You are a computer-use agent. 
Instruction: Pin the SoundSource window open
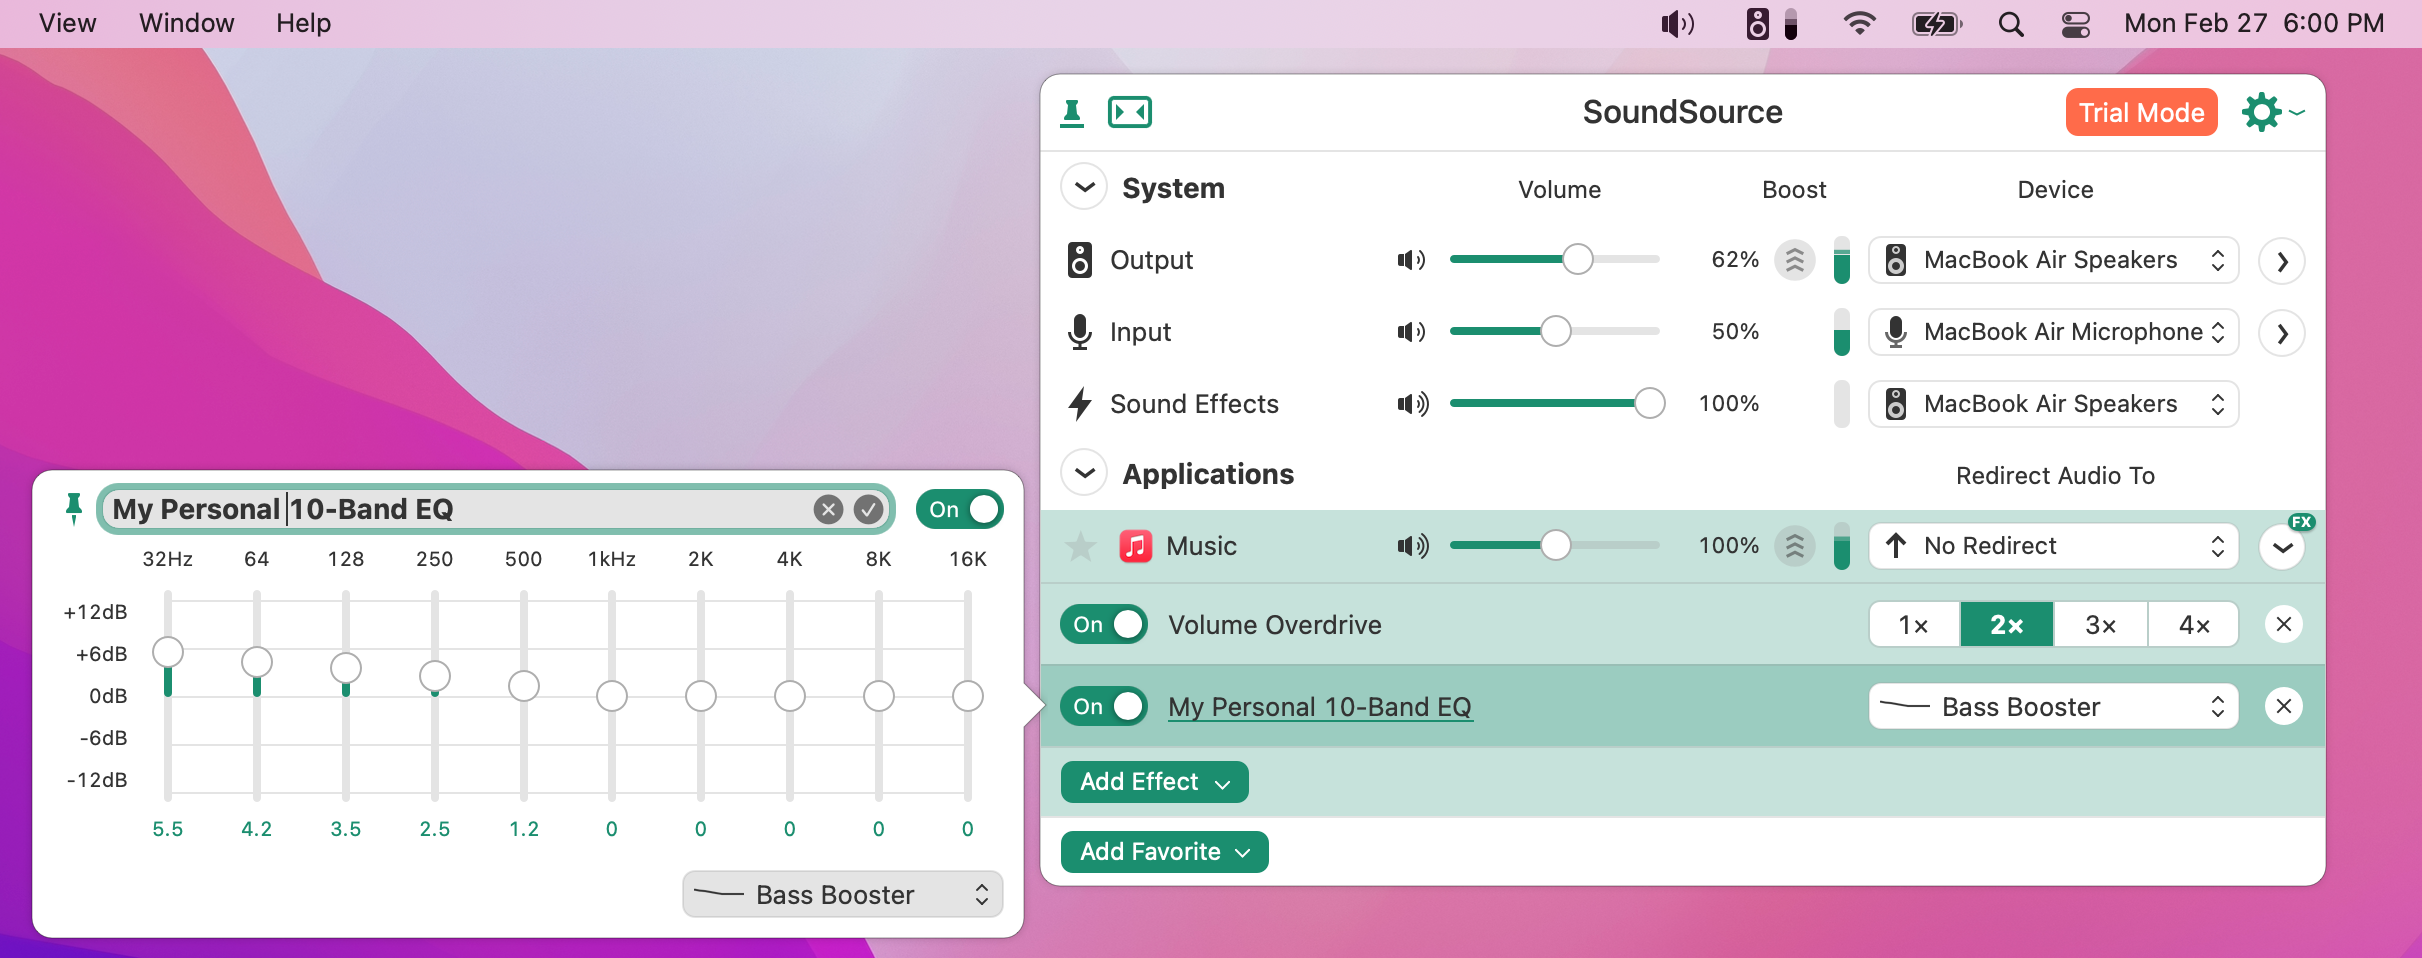coord(1072,113)
